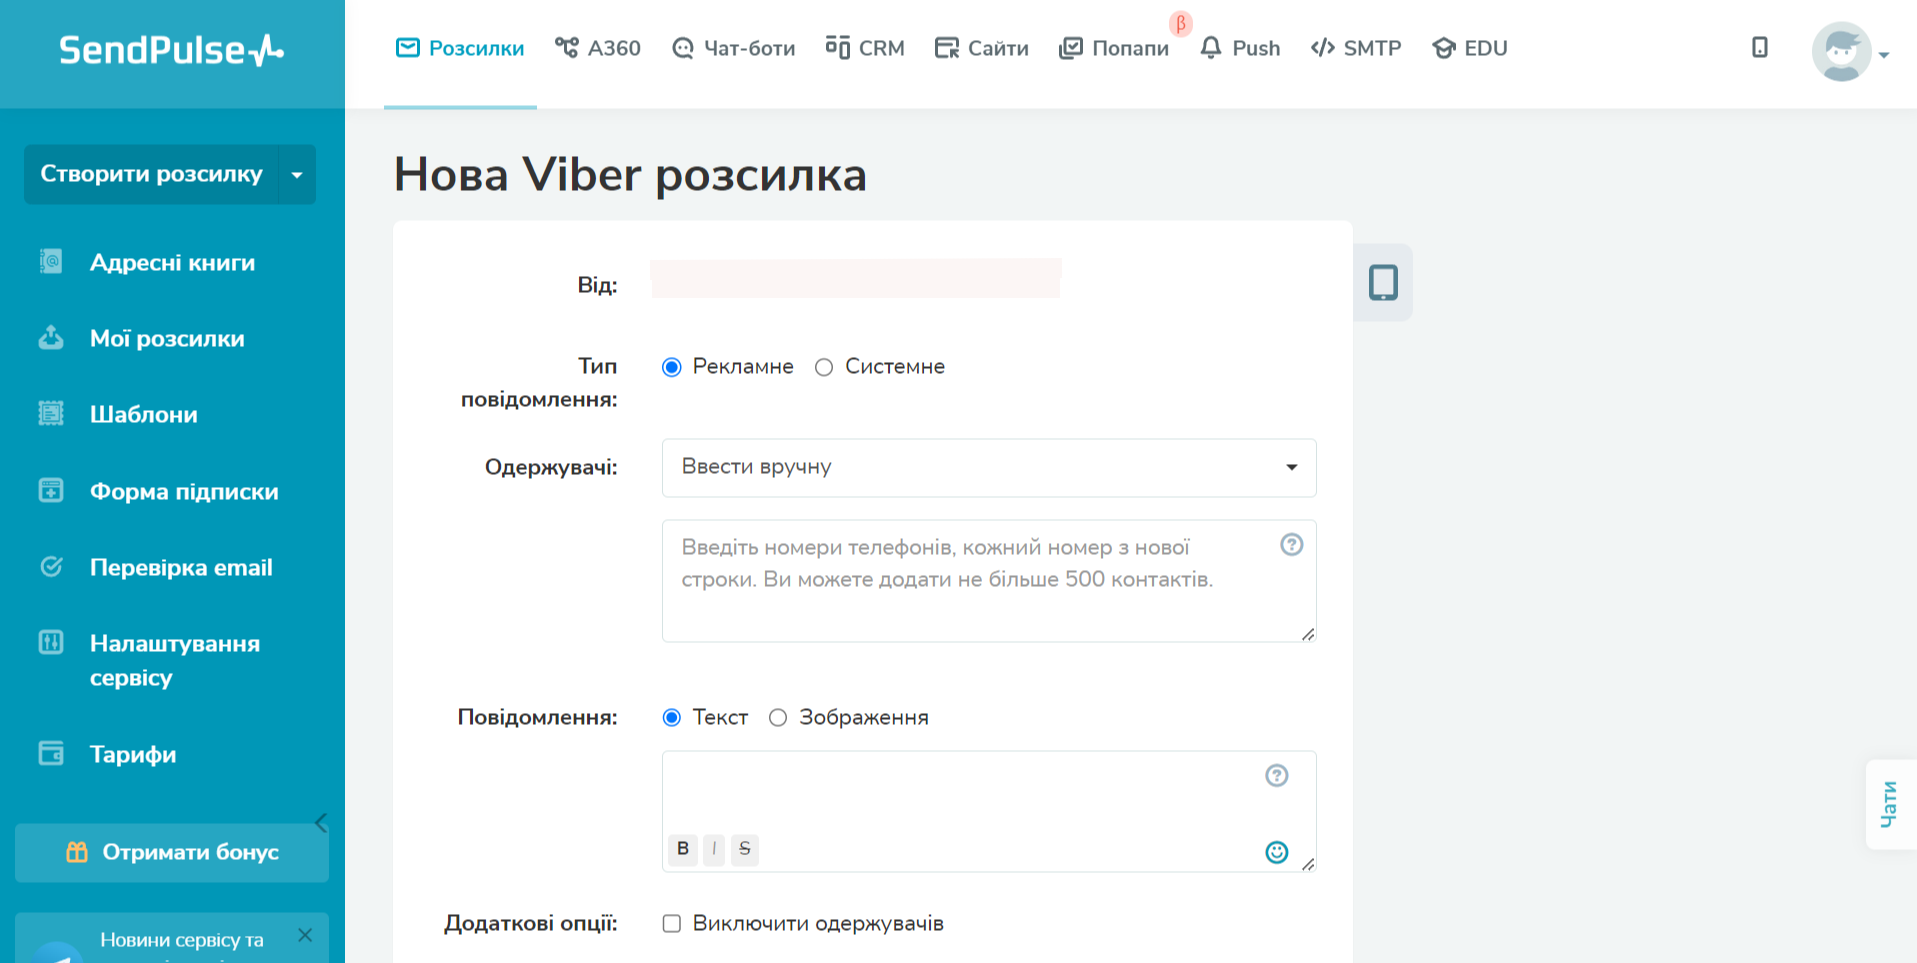Select the Рекламне message type
Viewport: 1917px width, 963px height.
pyautogui.click(x=672, y=367)
